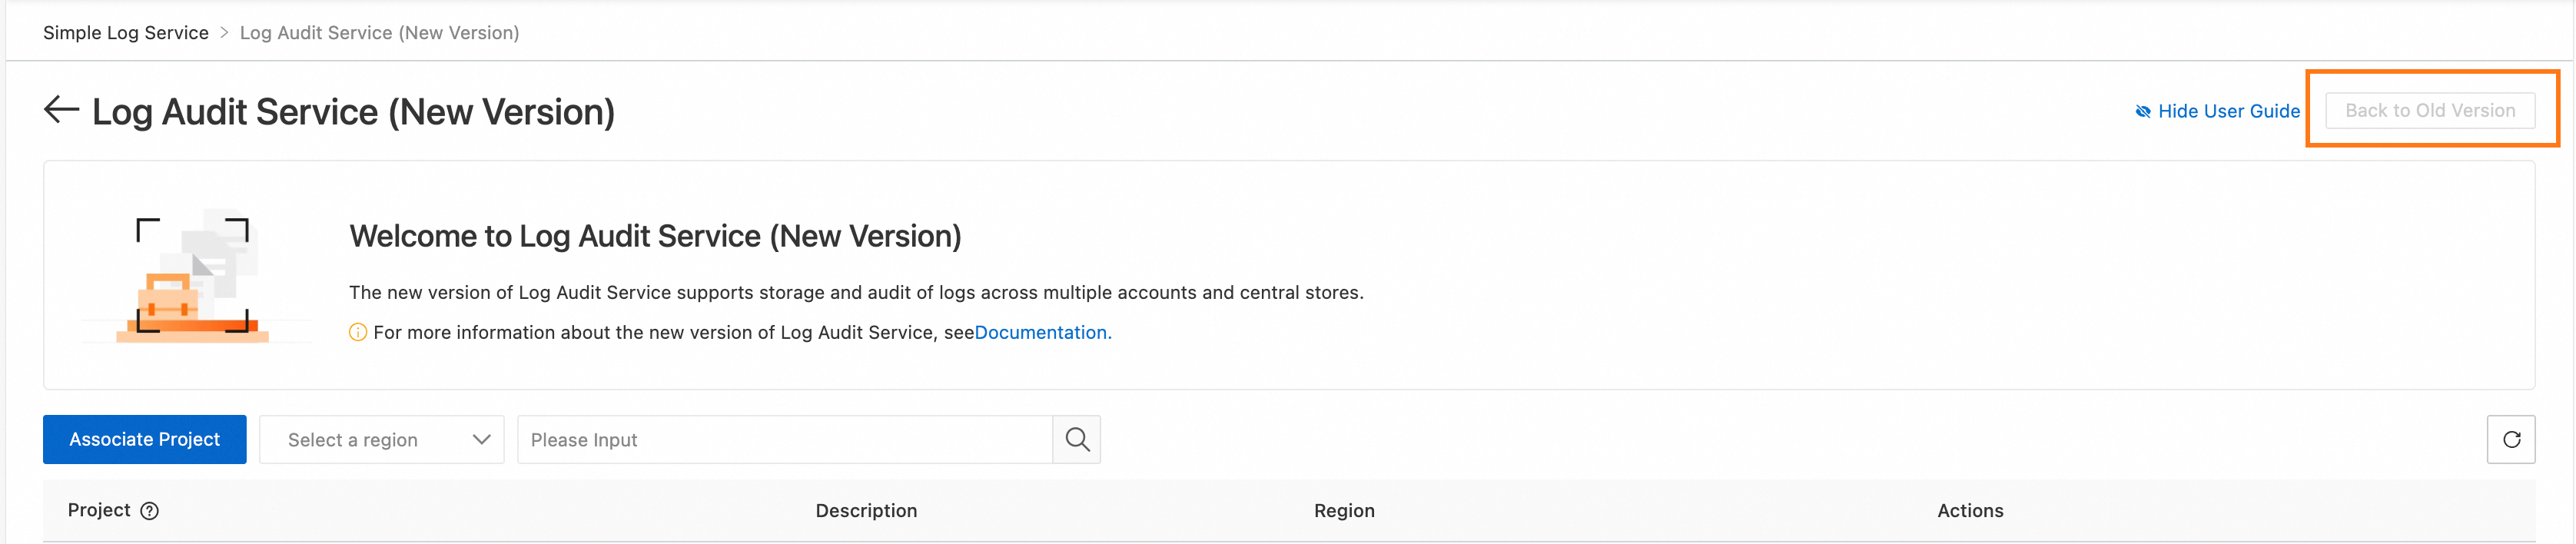
Task: Click the help question mark next to Project
Action: click(149, 511)
